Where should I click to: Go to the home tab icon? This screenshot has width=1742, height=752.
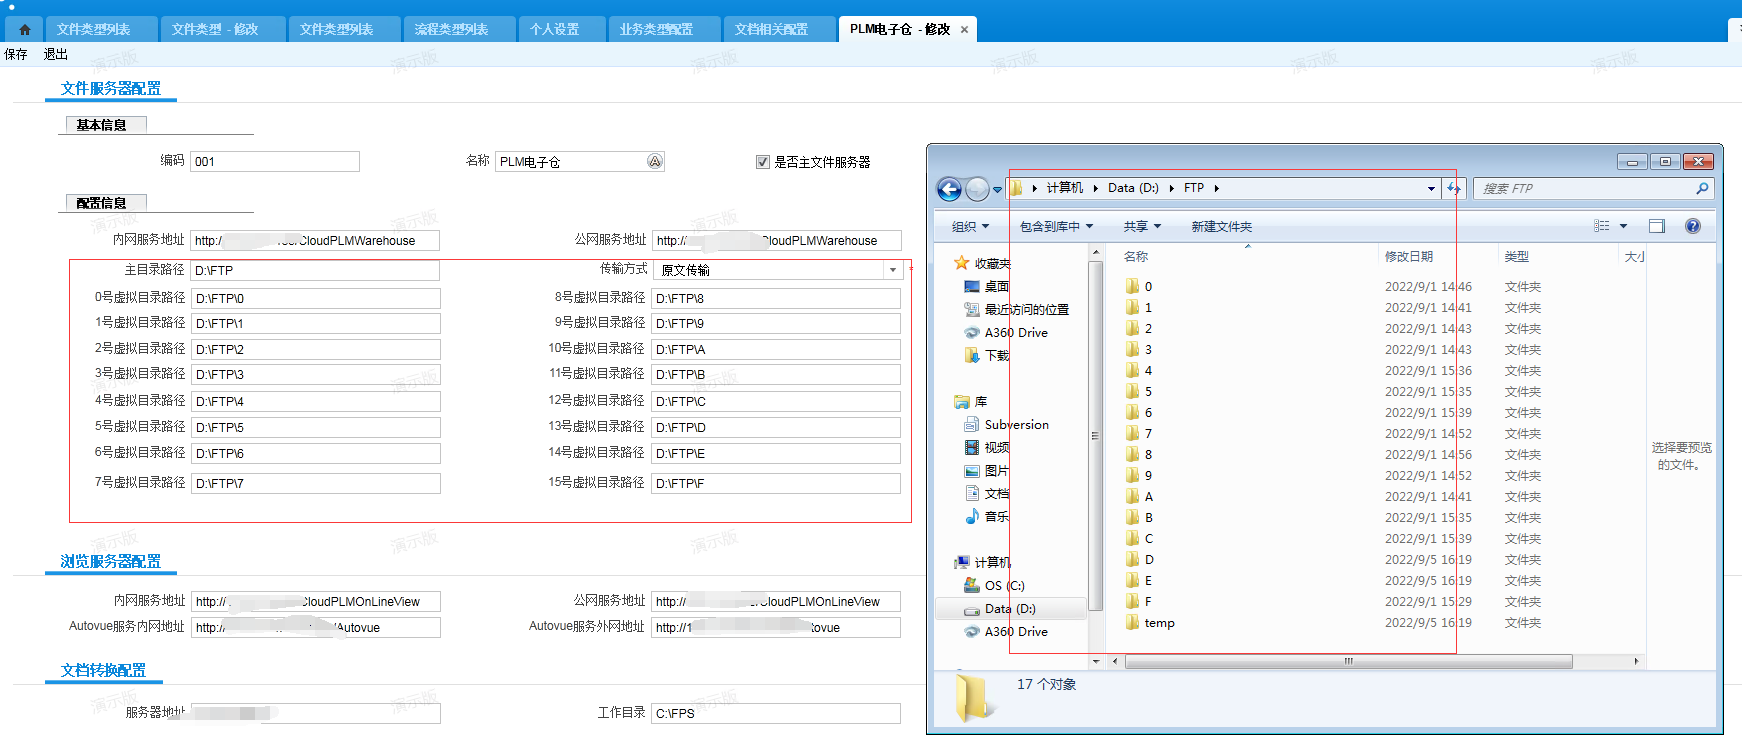(x=25, y=30)
